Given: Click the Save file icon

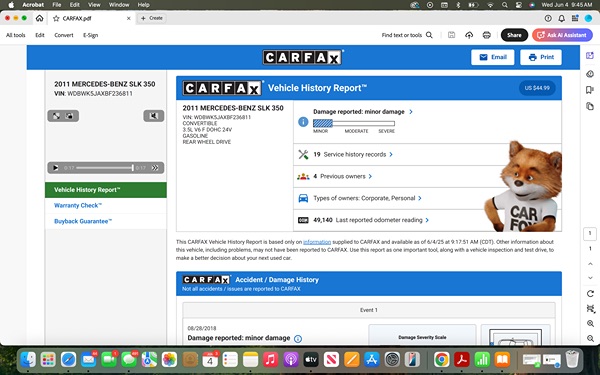Looking at the screenshot, I should click(x=452, y=35).
